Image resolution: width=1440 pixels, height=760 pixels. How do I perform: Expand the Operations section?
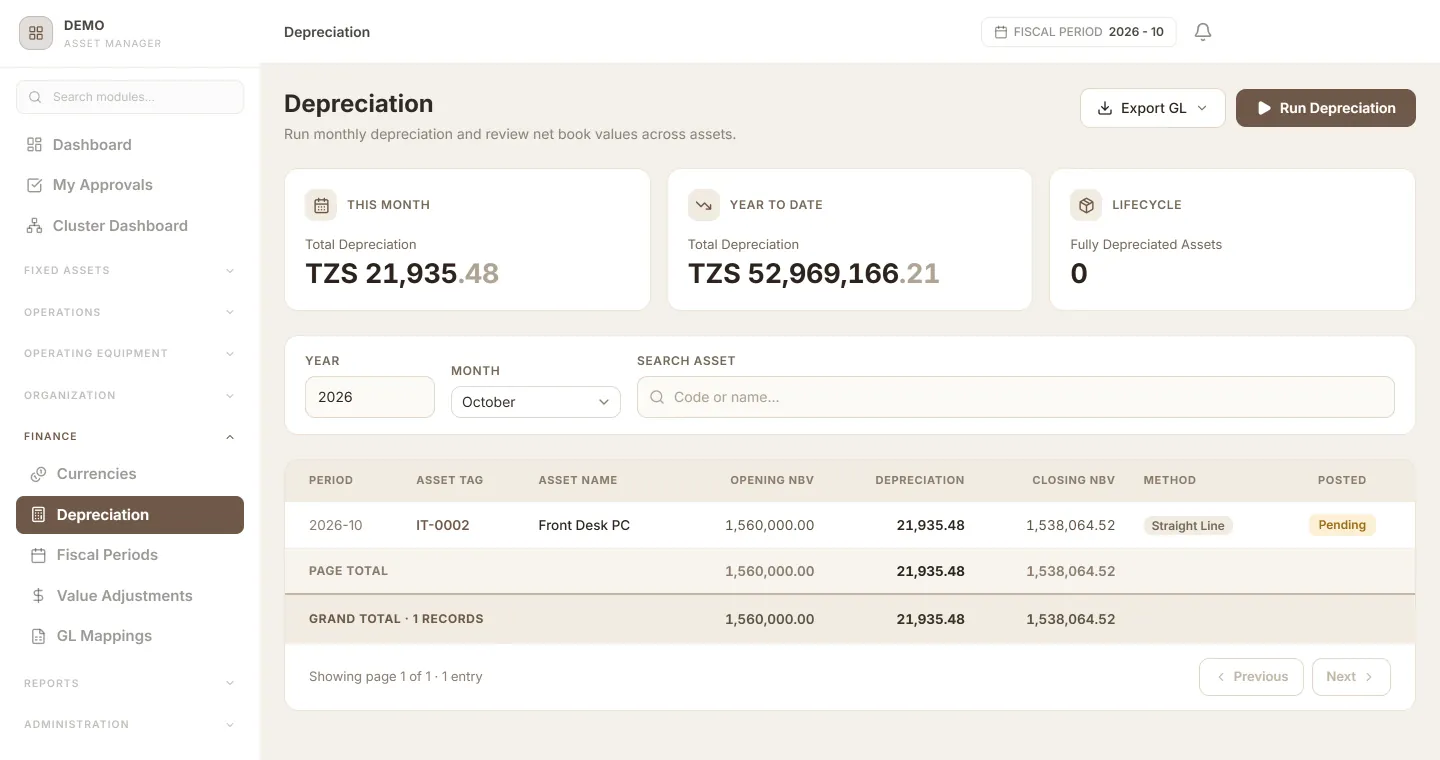click(x=130, y=312)
